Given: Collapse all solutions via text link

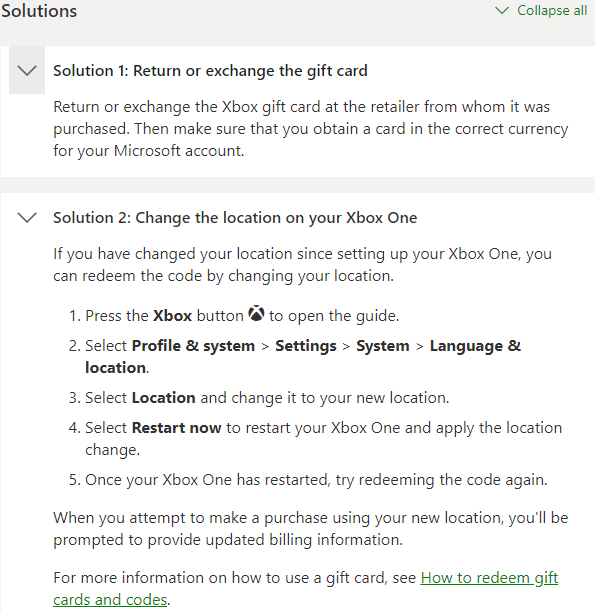Looking at the screenshot, I should pos(552,11).
